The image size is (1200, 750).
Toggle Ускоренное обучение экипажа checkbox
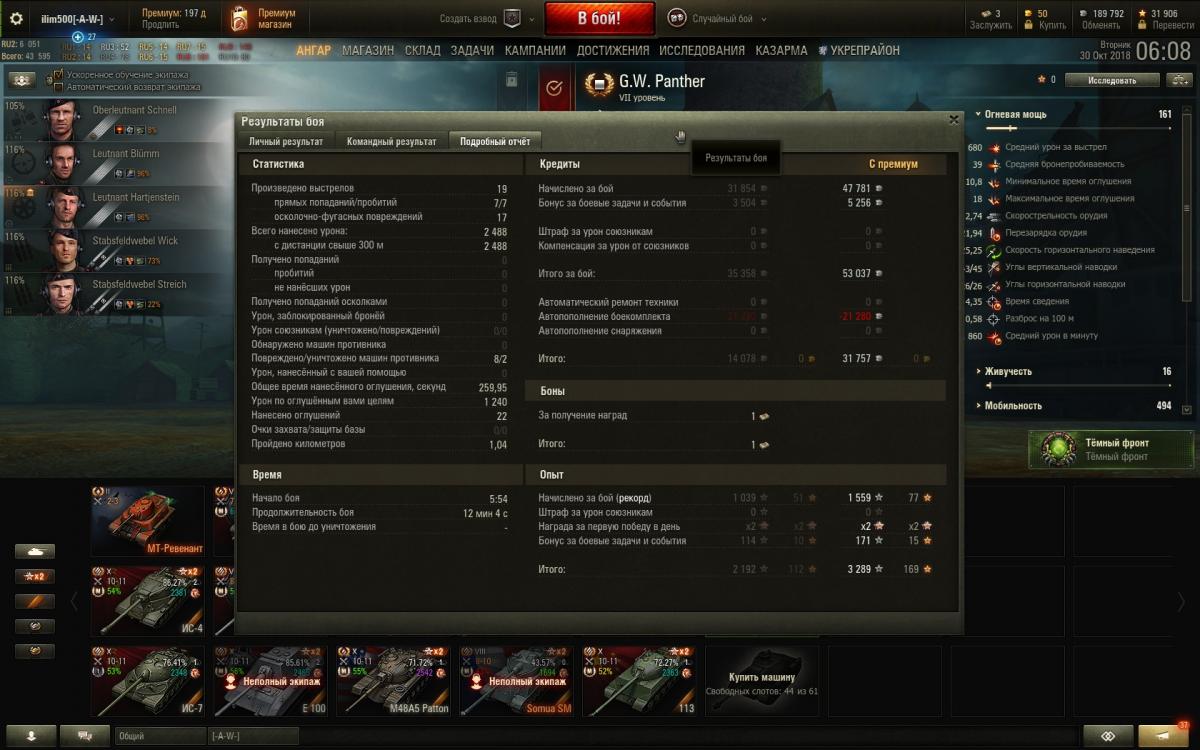click(x=59, y=75)
